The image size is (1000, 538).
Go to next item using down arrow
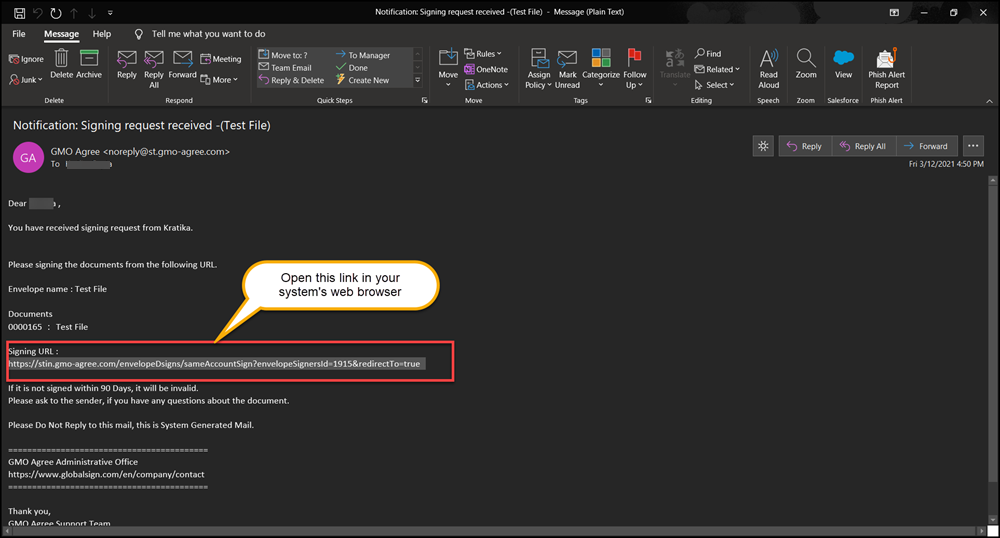click(x=92, y=13)
